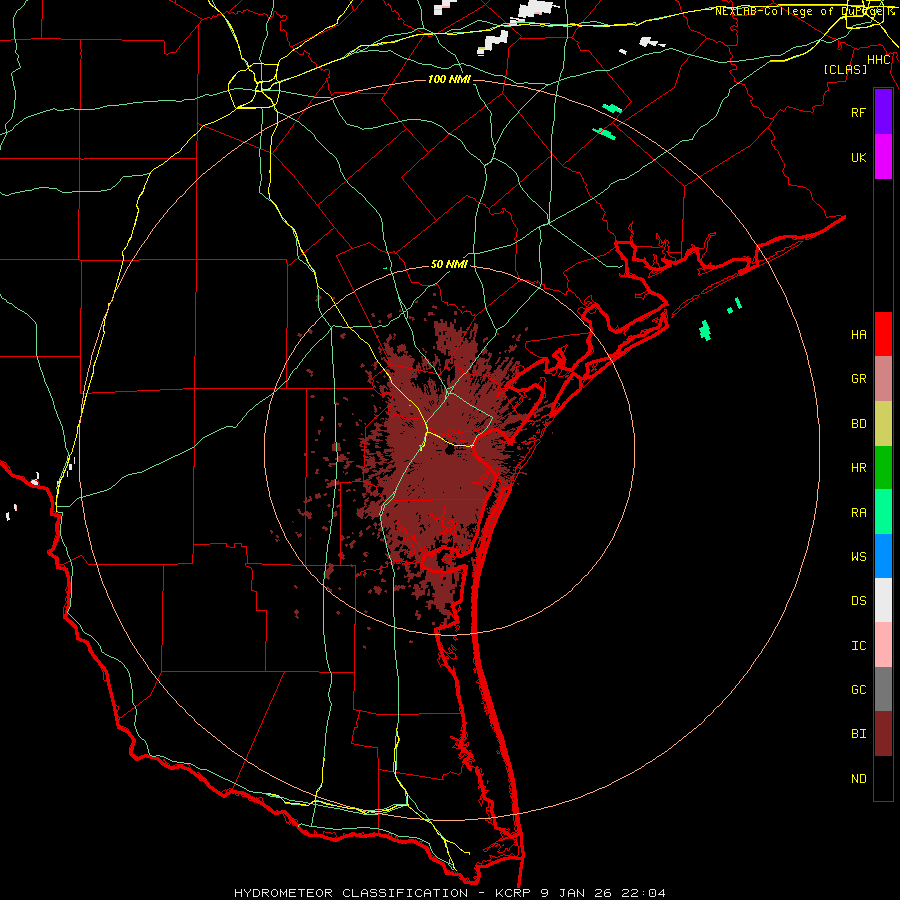The width and height of the screenshot is (900, 900).
Task: Click the HA legend label
Action: pos(858,335)
